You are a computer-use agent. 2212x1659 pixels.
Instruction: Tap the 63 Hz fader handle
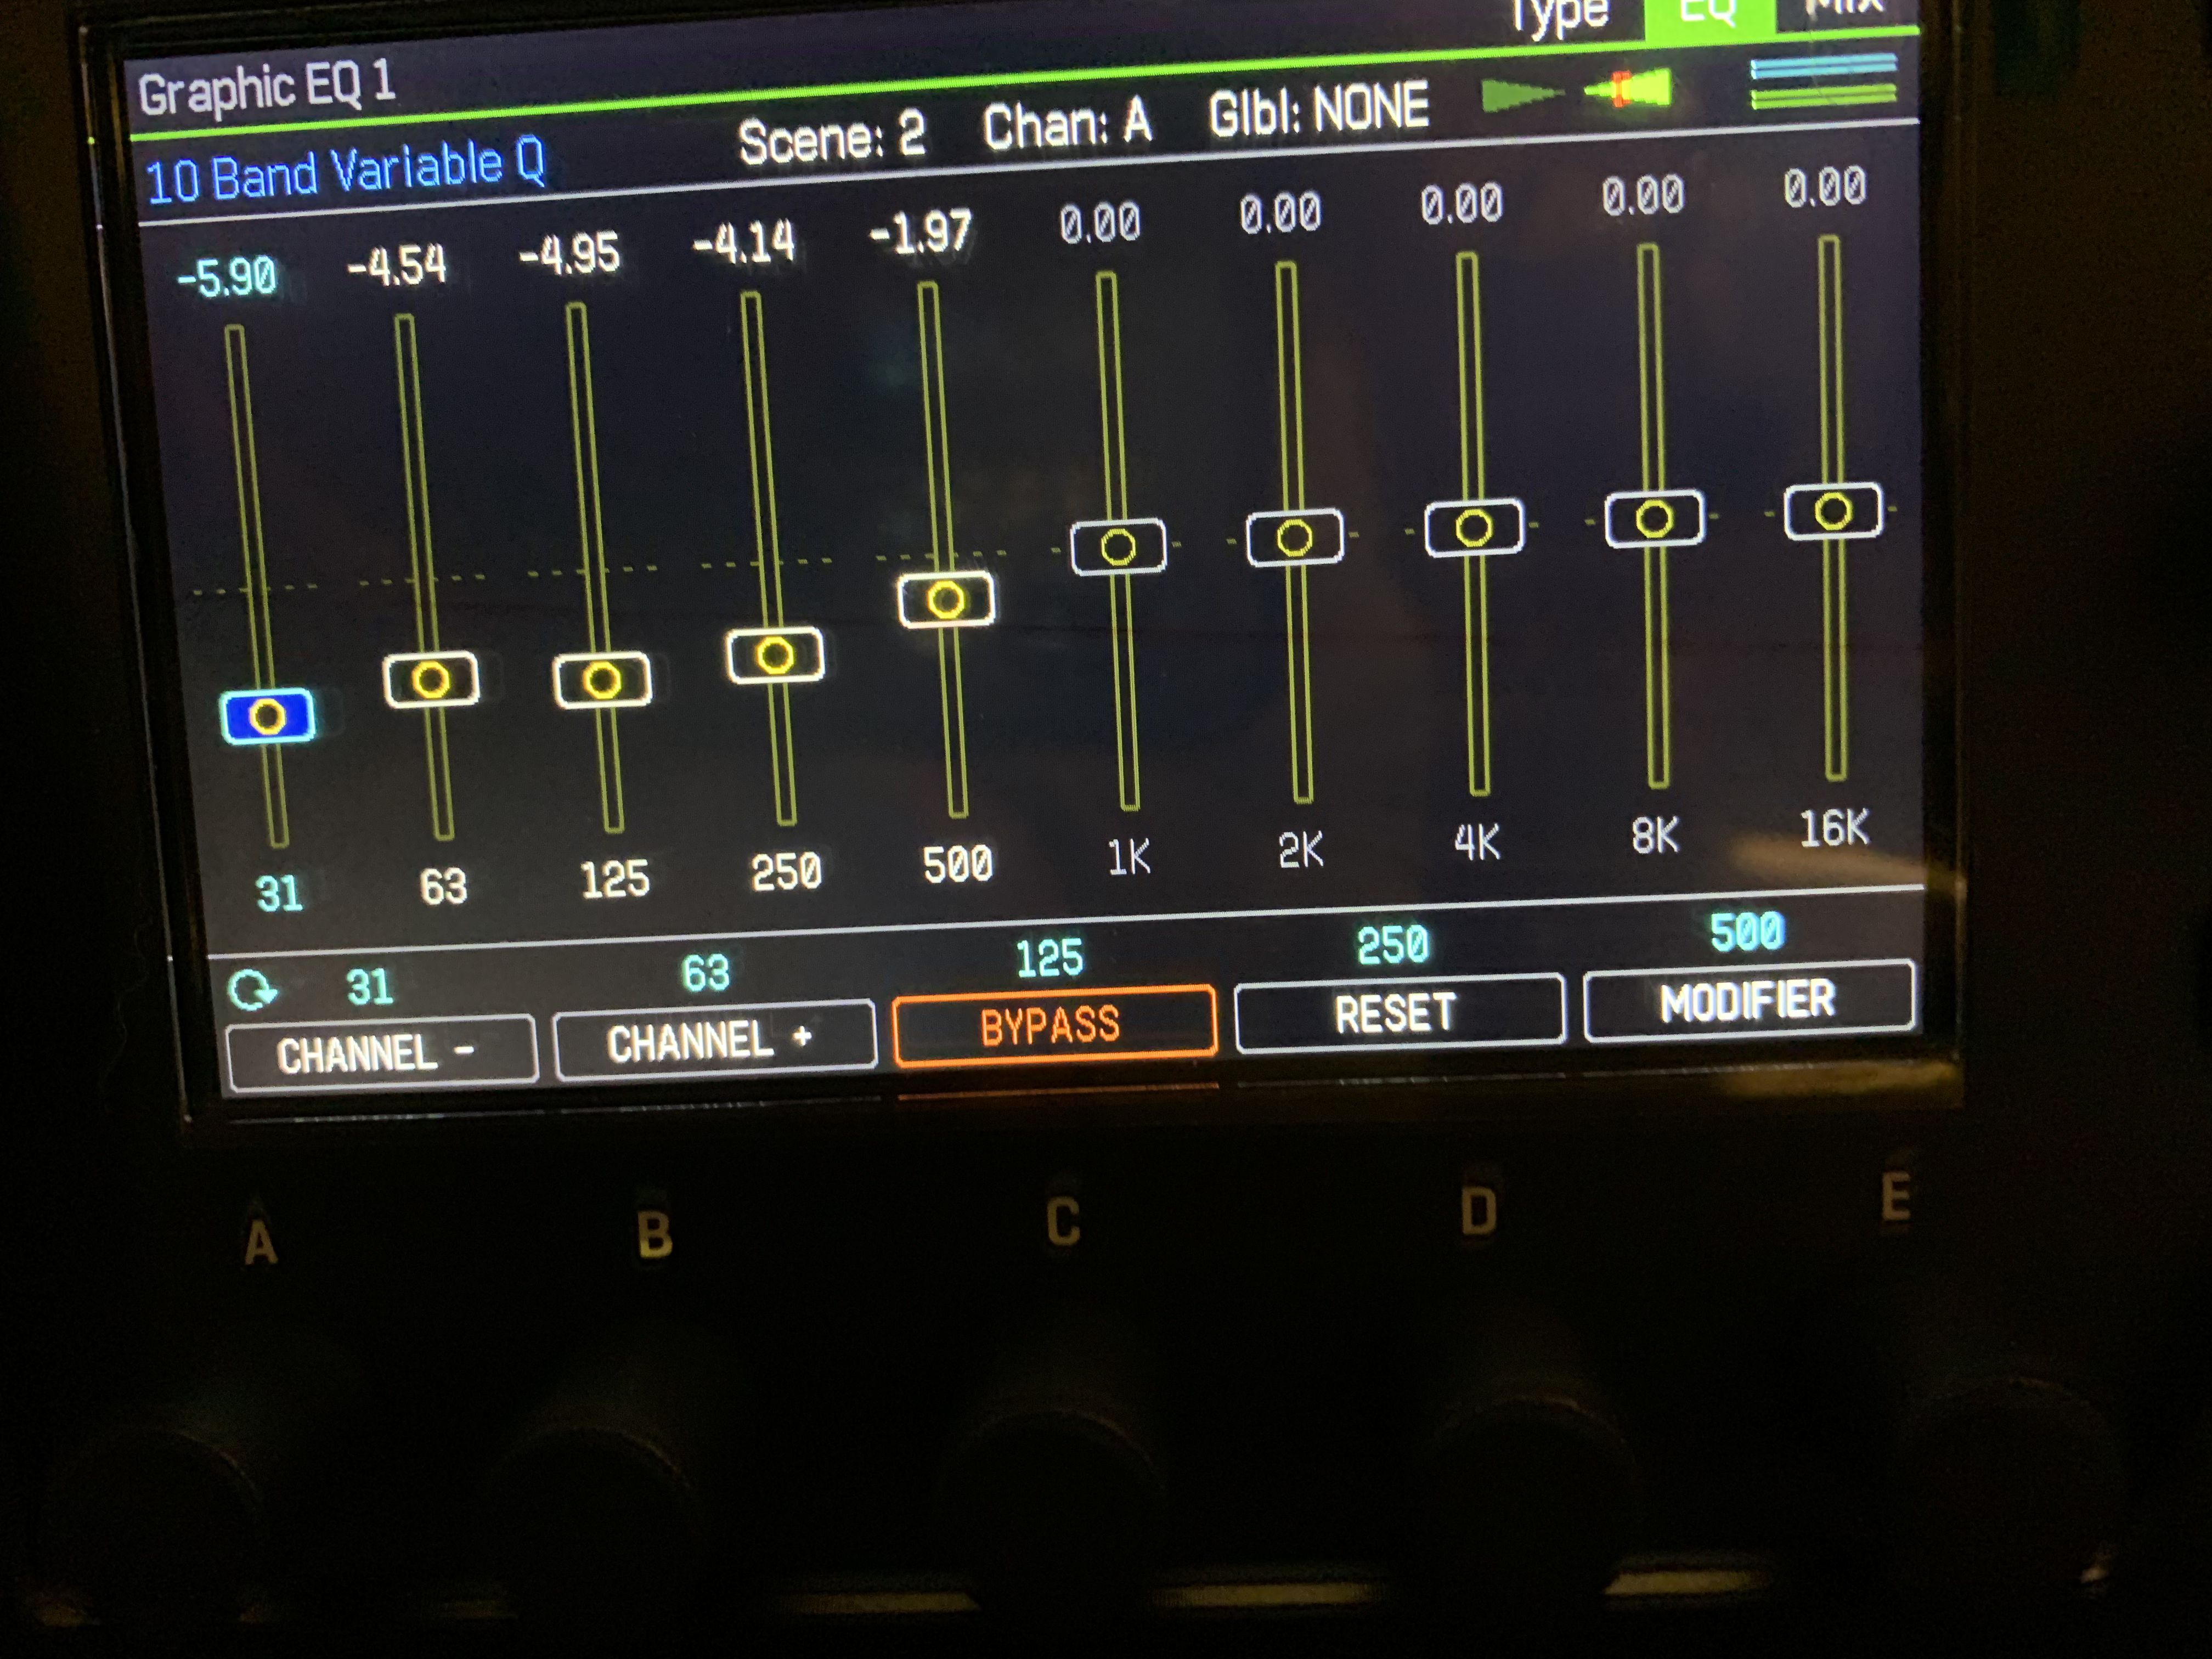(431, 680)
